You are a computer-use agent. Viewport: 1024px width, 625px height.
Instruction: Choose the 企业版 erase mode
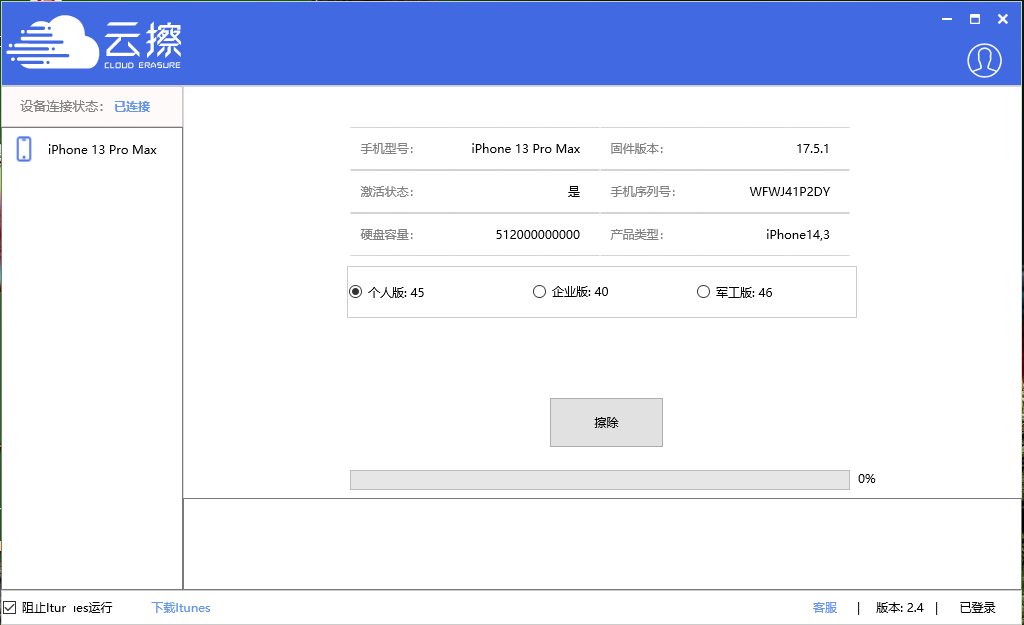[539, 292]
